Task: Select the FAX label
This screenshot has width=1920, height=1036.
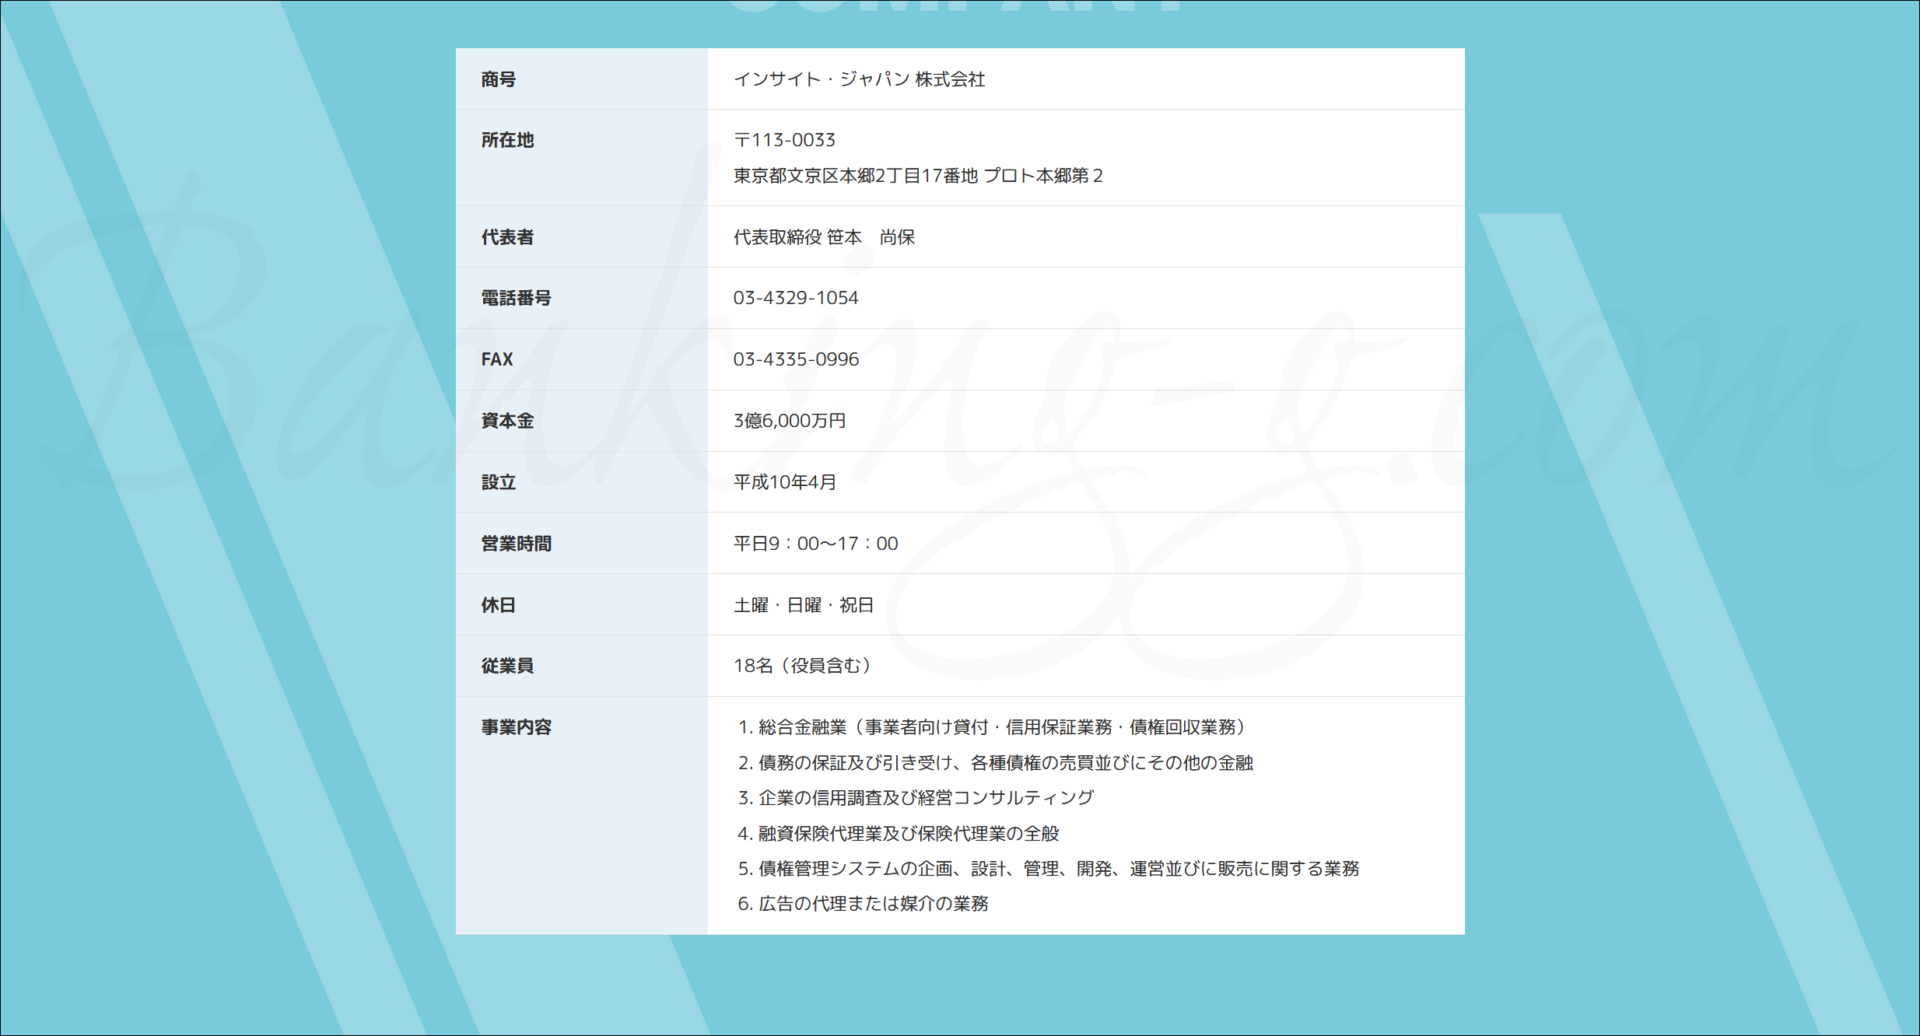Action: [497, 359]
